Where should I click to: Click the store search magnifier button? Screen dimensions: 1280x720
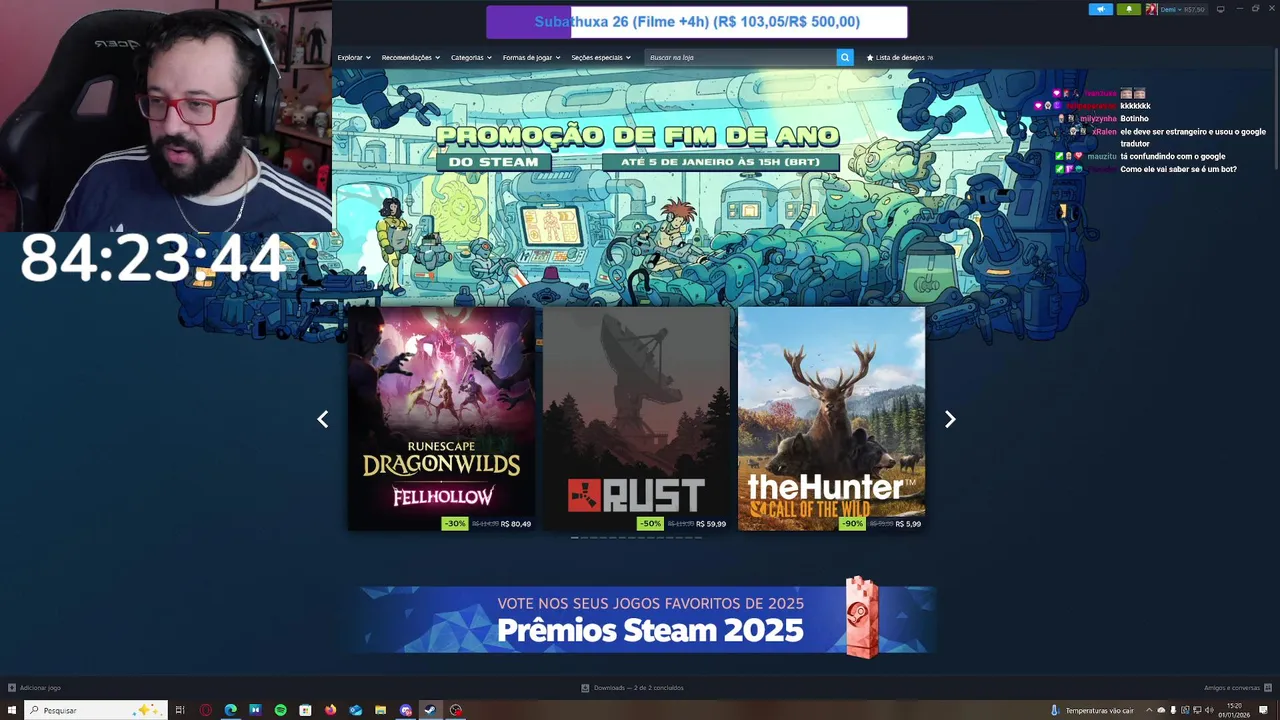pos(845,57)
